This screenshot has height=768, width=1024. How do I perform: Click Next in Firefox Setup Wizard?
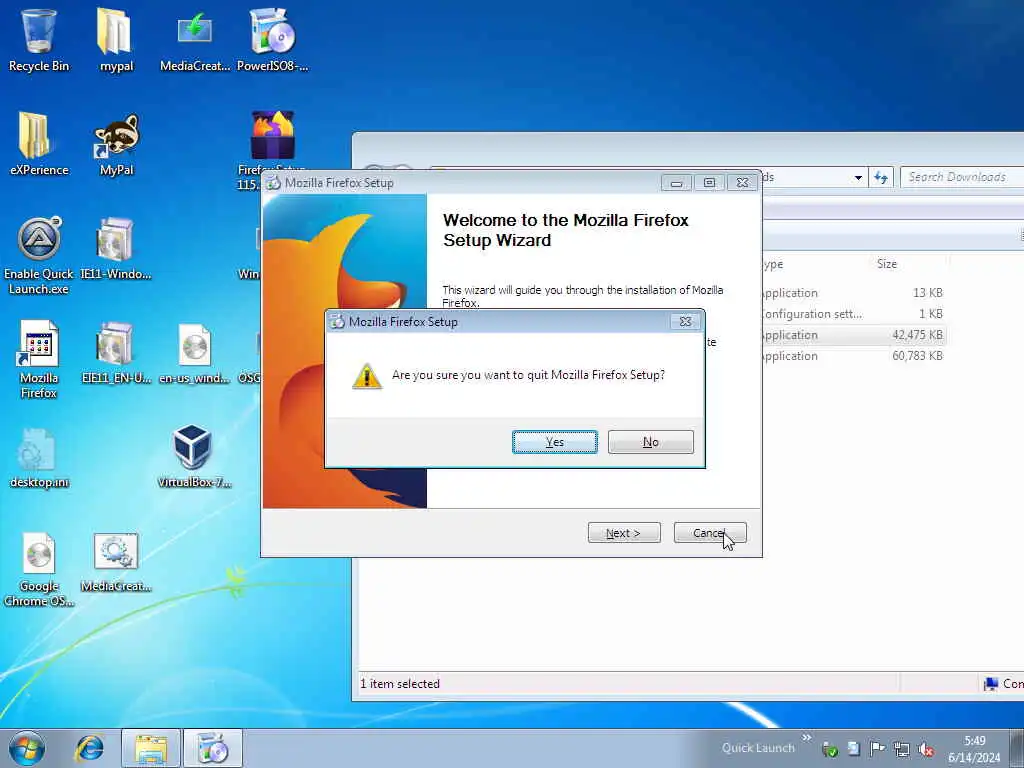(x=624, y=533)
